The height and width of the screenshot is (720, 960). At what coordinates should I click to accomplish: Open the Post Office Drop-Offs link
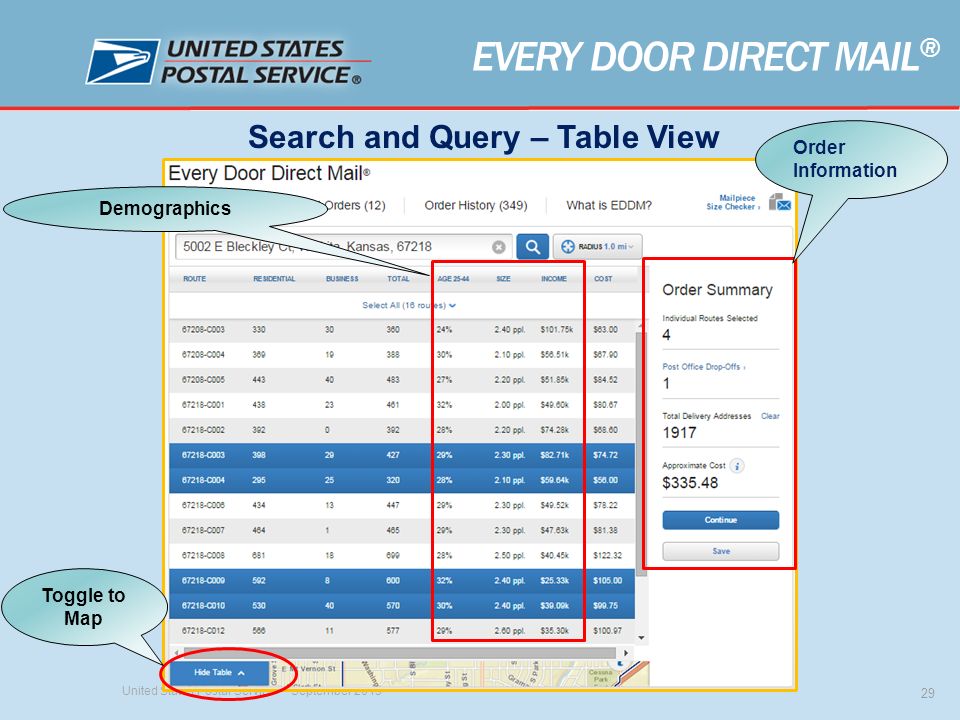point(703,367)
